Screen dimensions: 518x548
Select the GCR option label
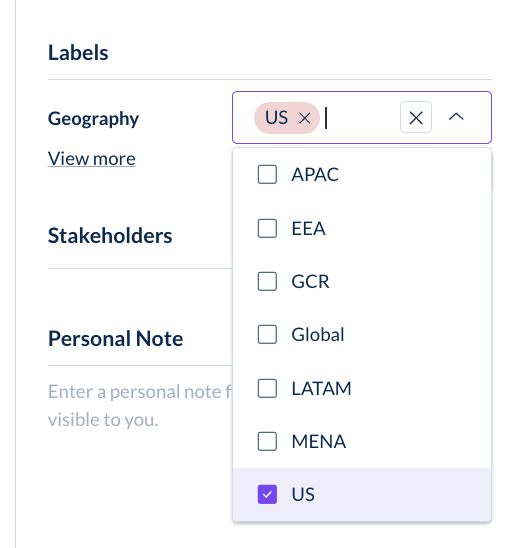[310, 281]
